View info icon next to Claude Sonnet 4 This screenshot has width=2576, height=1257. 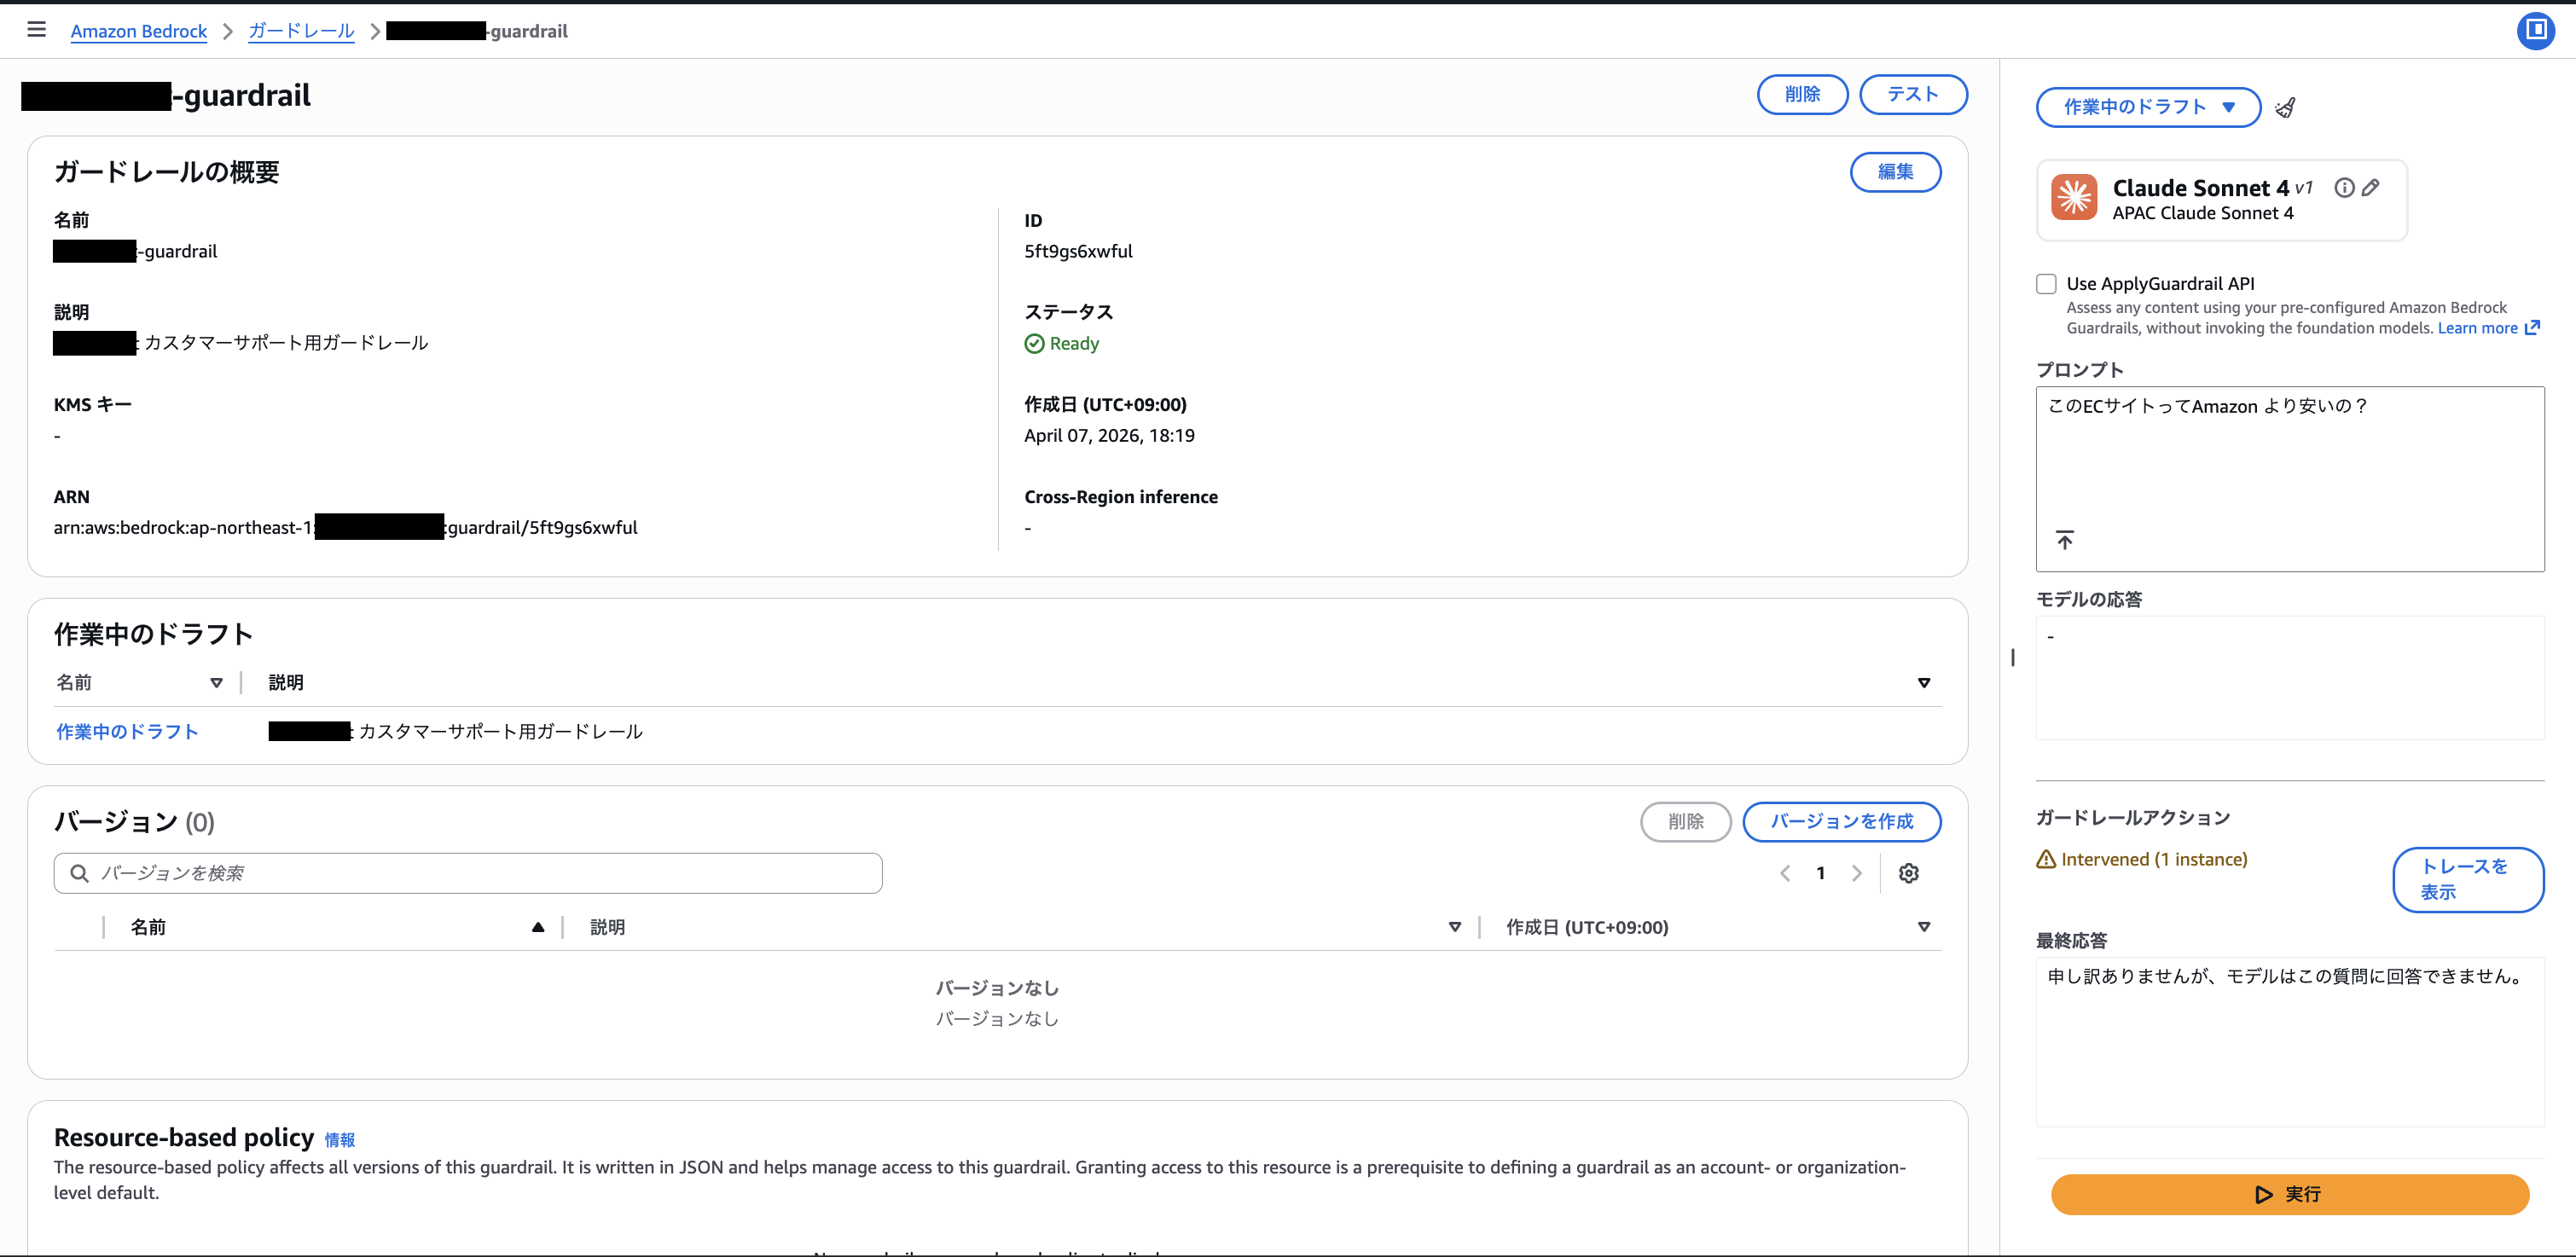(x=2344, y=187)
